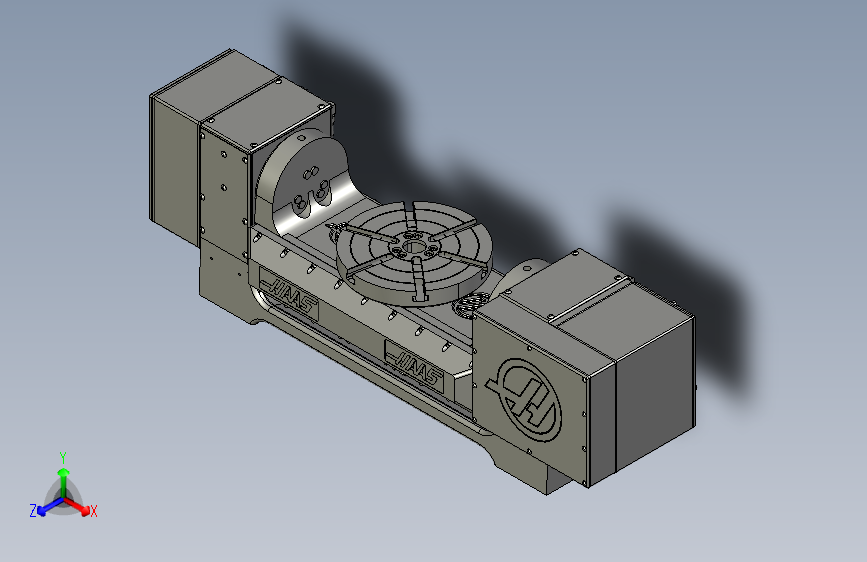Viewport: 867px width, 562px height.
Task: Click the blue Z axis arrow of the triad
Action: pyautogui.click(x=50, y=507)
